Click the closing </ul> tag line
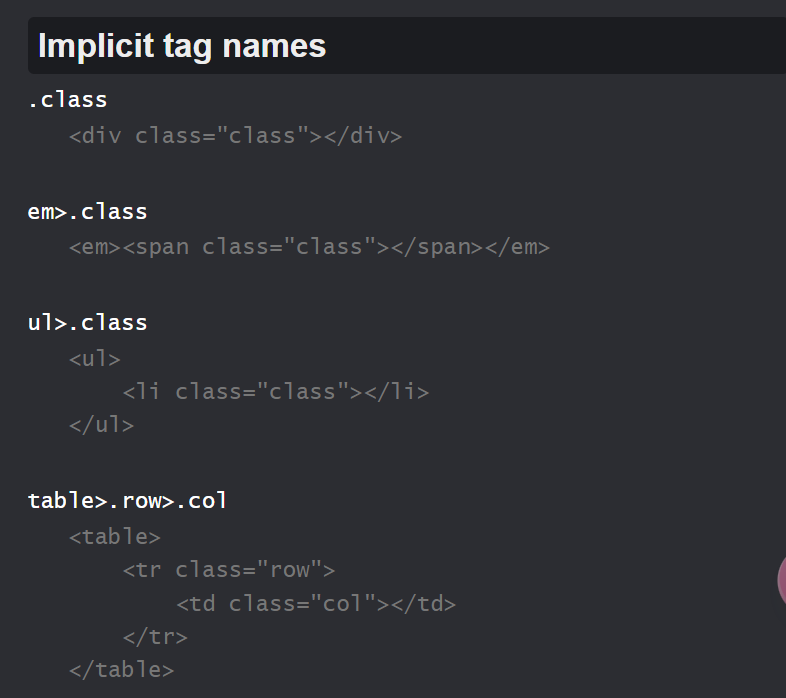The image size is (786, 698). (102, 425)
